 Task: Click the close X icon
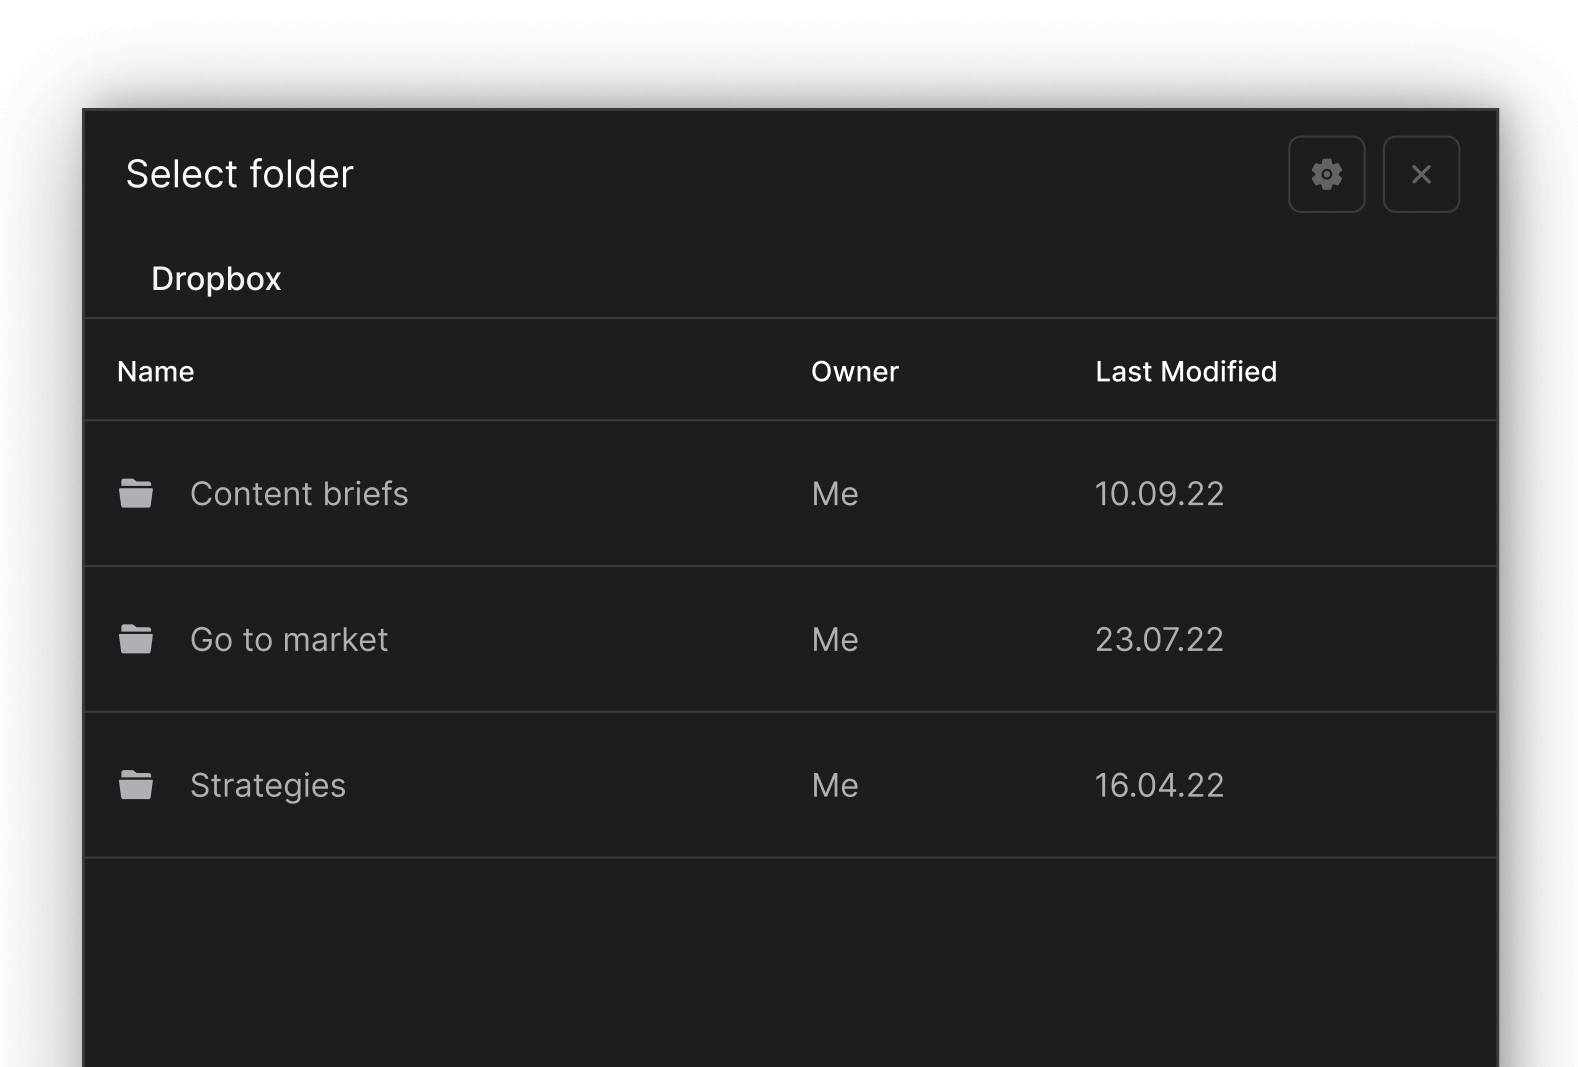pos(1421,174)
